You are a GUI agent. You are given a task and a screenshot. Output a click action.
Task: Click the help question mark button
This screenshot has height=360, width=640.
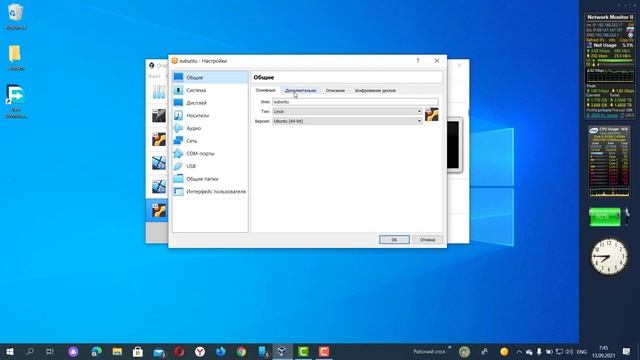[x=418, y=60]
